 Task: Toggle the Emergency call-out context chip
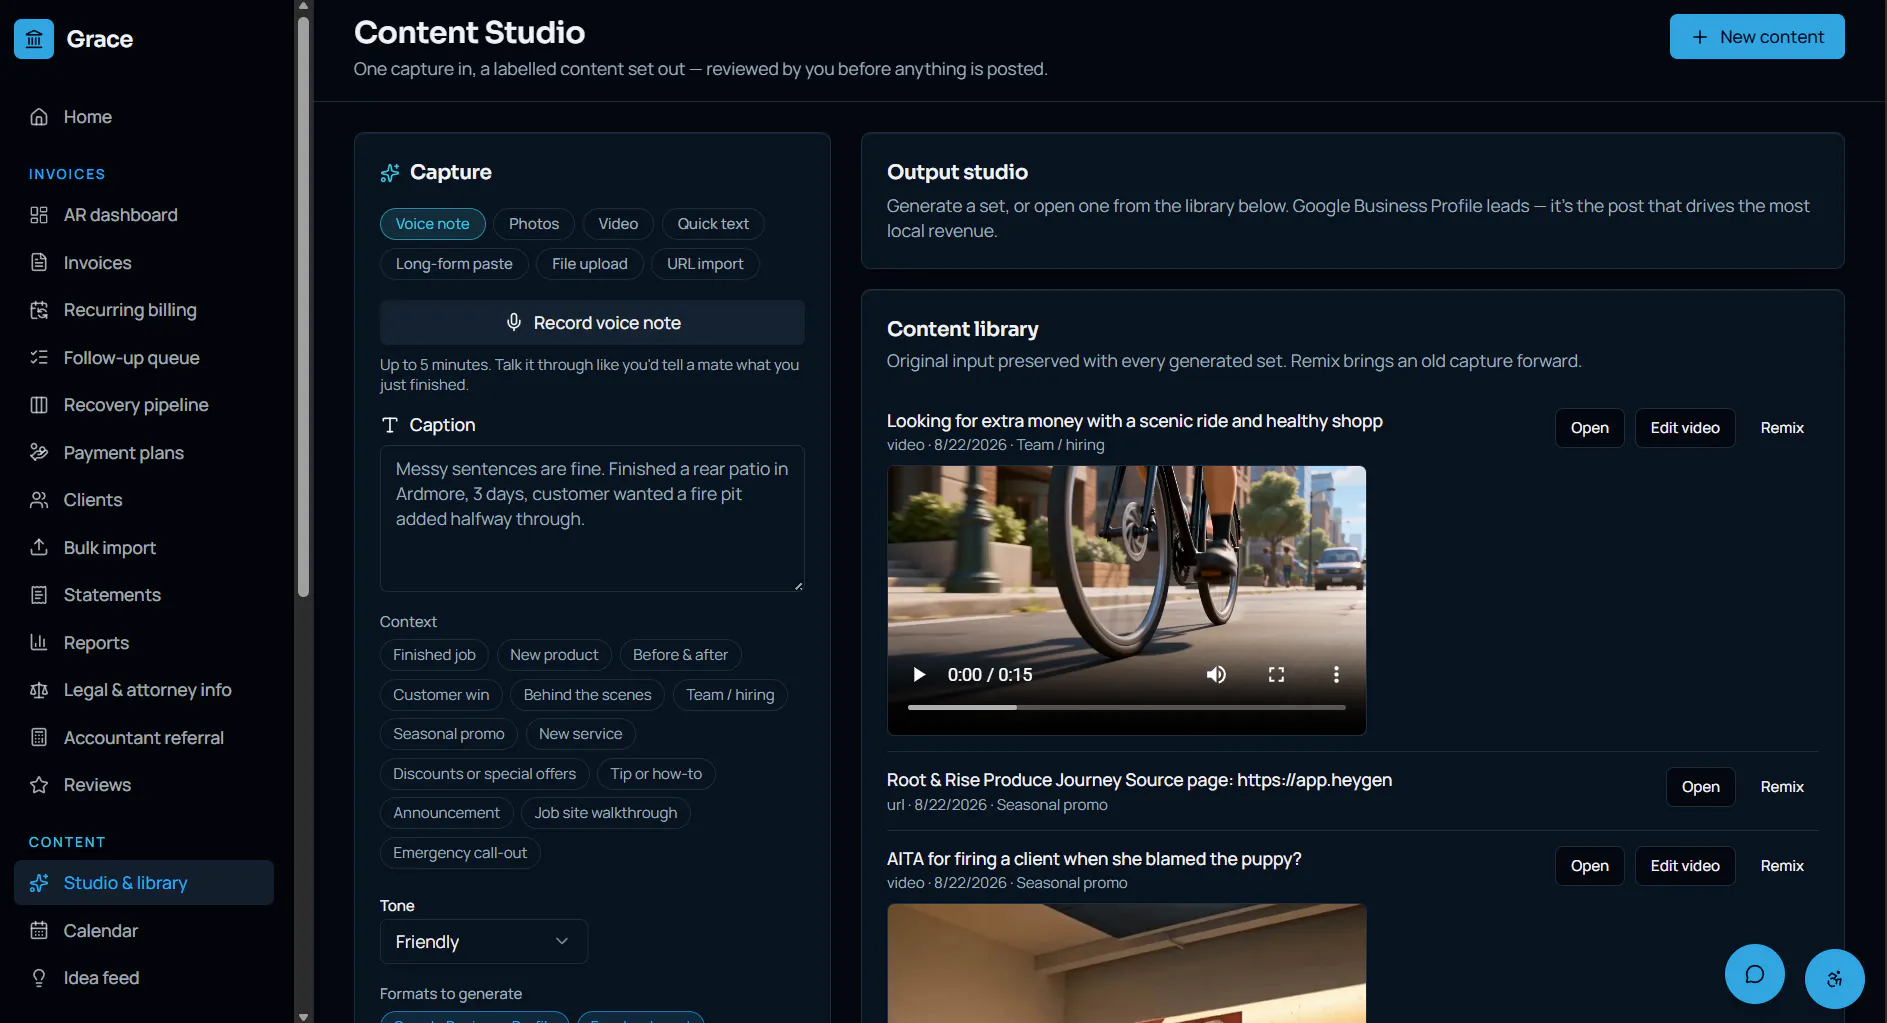460,853
